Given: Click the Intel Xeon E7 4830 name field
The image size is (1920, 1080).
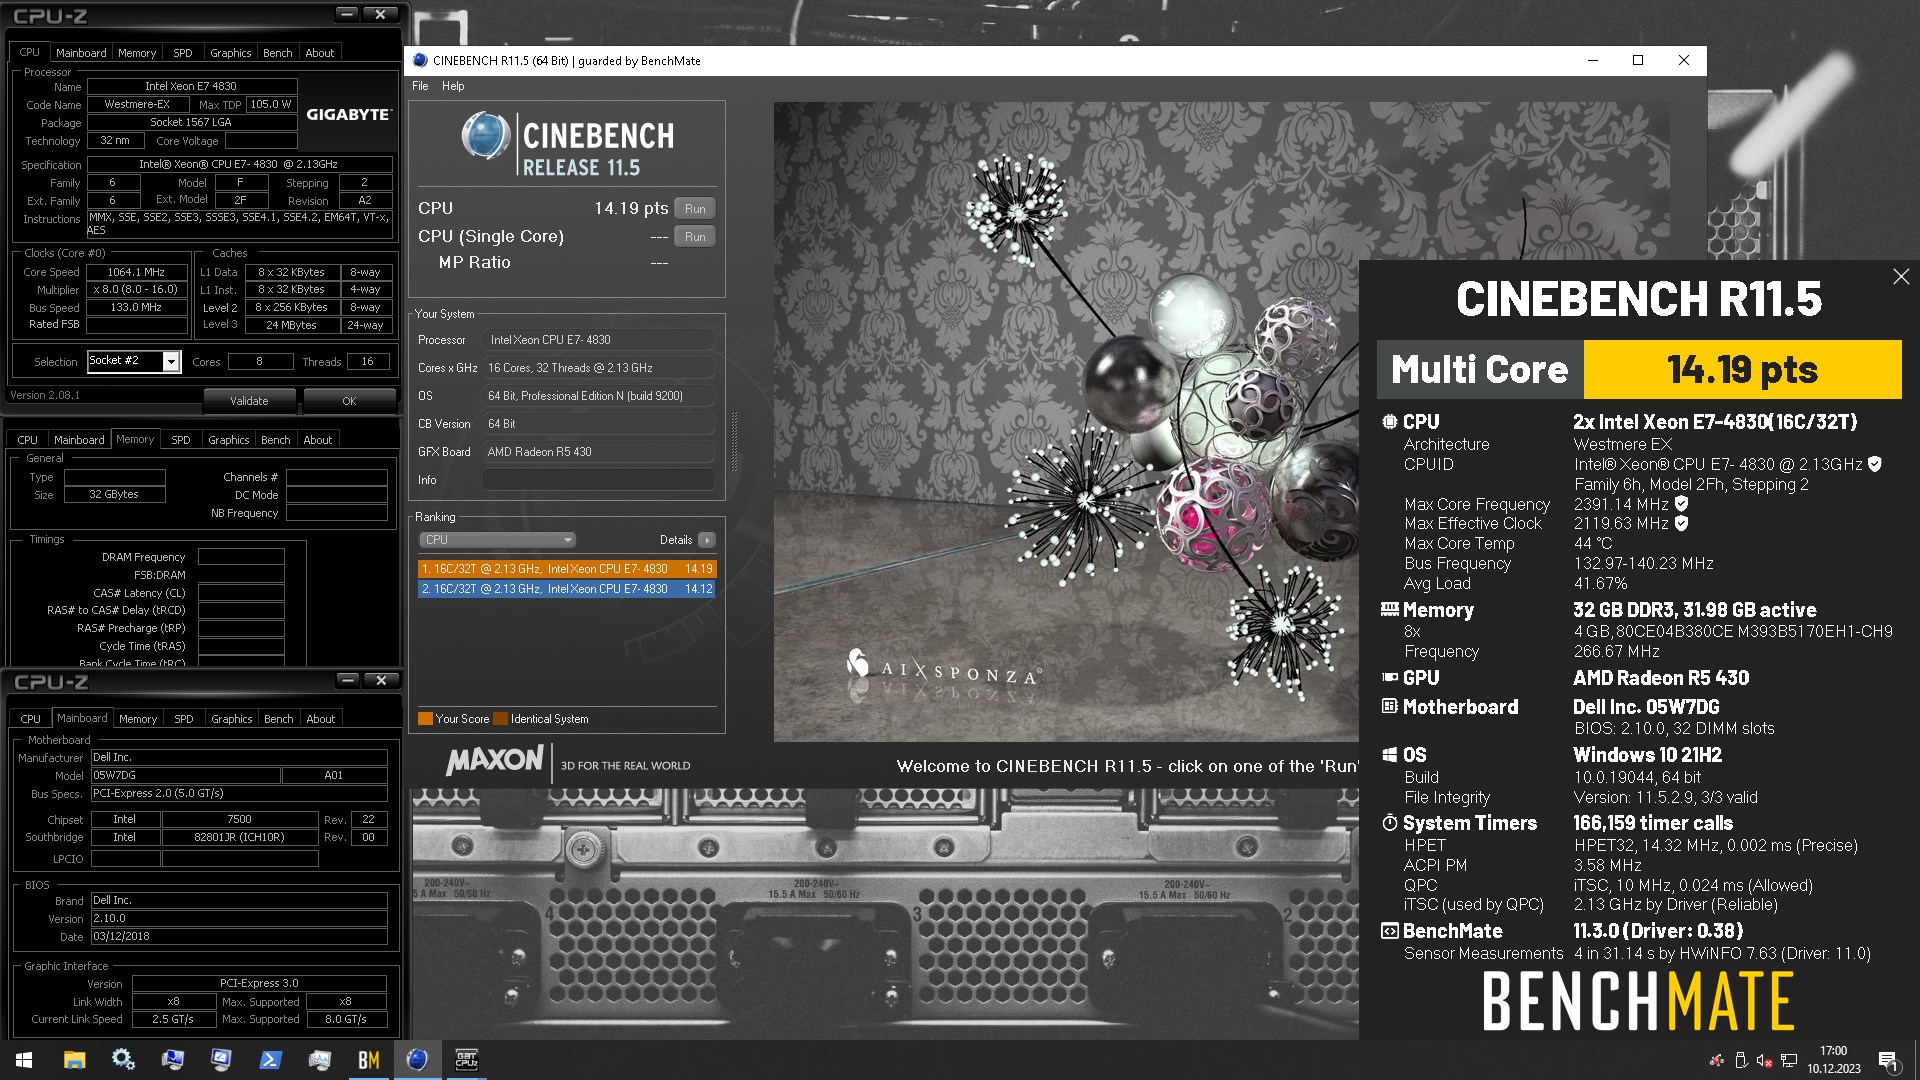Looking at the screenshot, I should tap(191, 86).
